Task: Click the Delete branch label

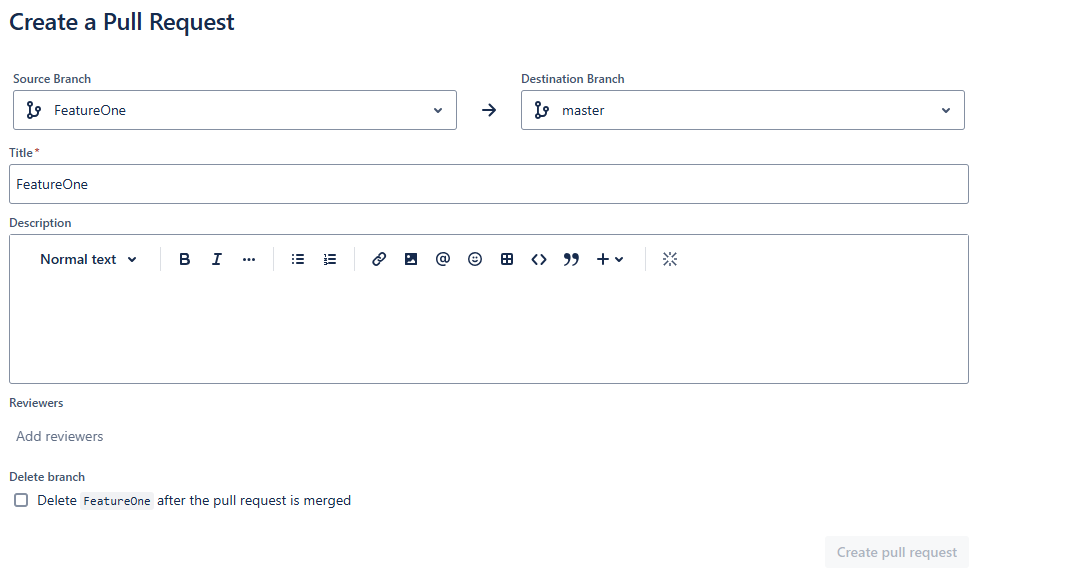Action: [x=47, y=477]
